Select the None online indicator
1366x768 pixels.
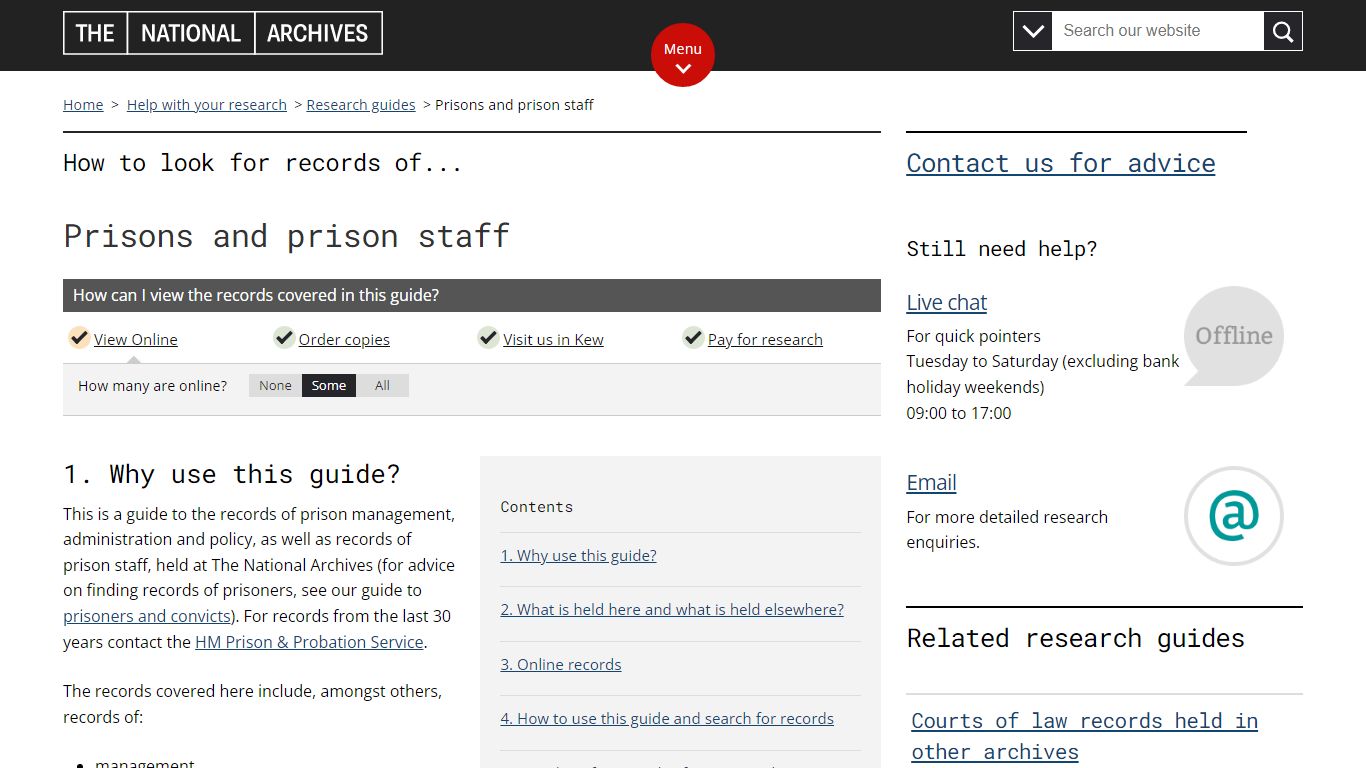point(275,386)
